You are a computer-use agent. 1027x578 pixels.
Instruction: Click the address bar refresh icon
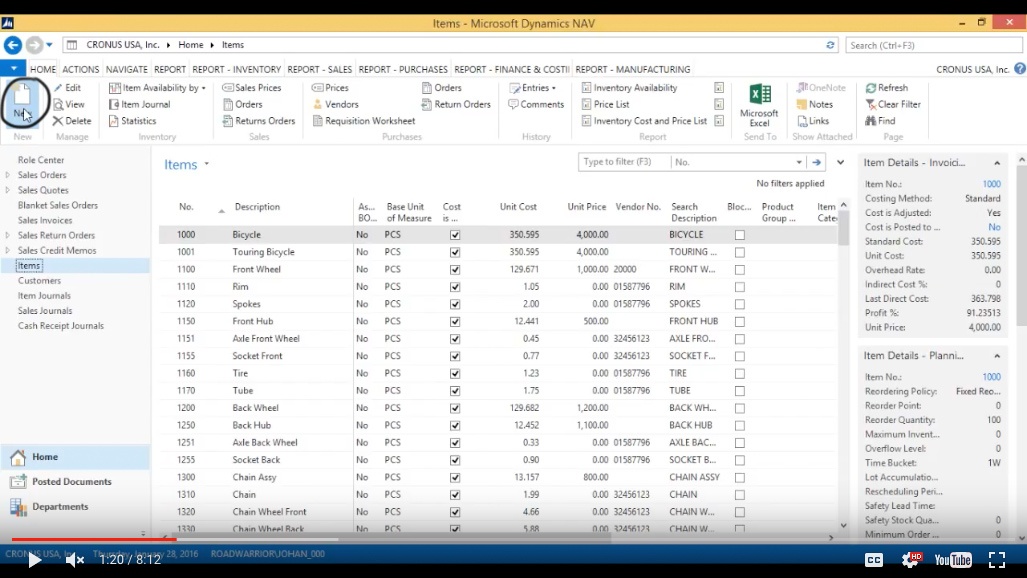pos(830,45)
